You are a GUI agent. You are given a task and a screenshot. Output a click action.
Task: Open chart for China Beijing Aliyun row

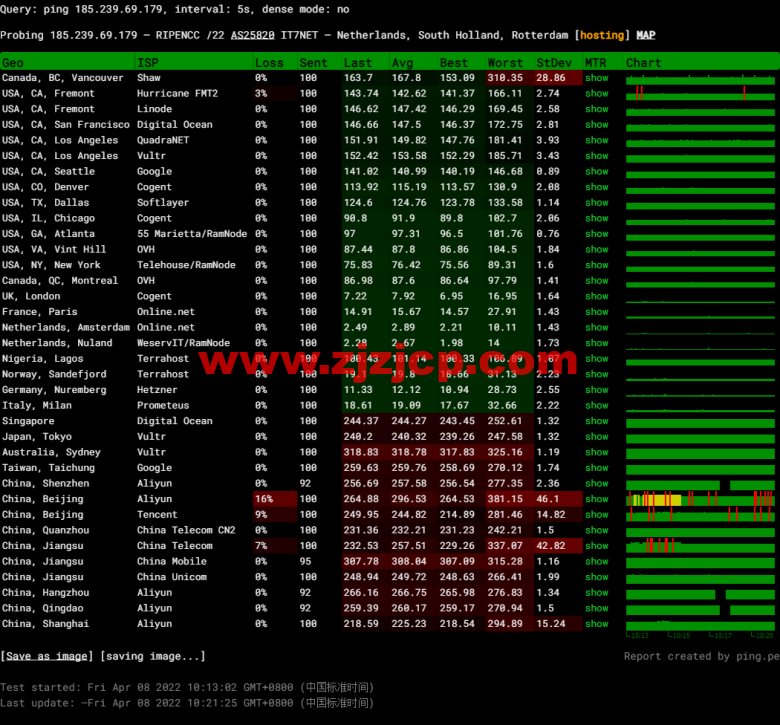point(700,499)
